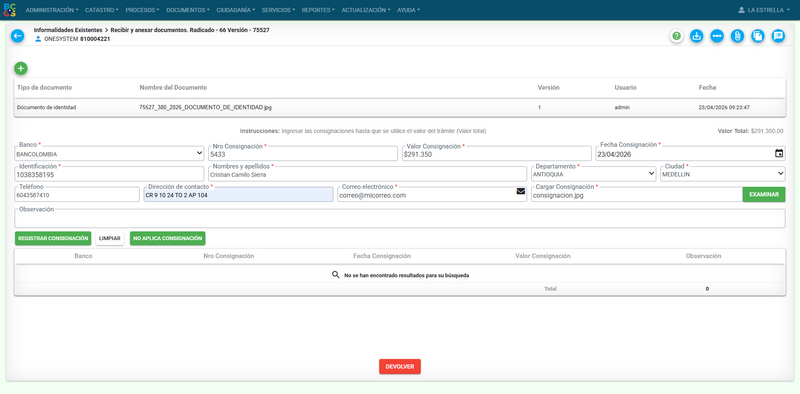The image size is (800, 394).
Task: Open the green help question-mark icon
Action: 677,36
